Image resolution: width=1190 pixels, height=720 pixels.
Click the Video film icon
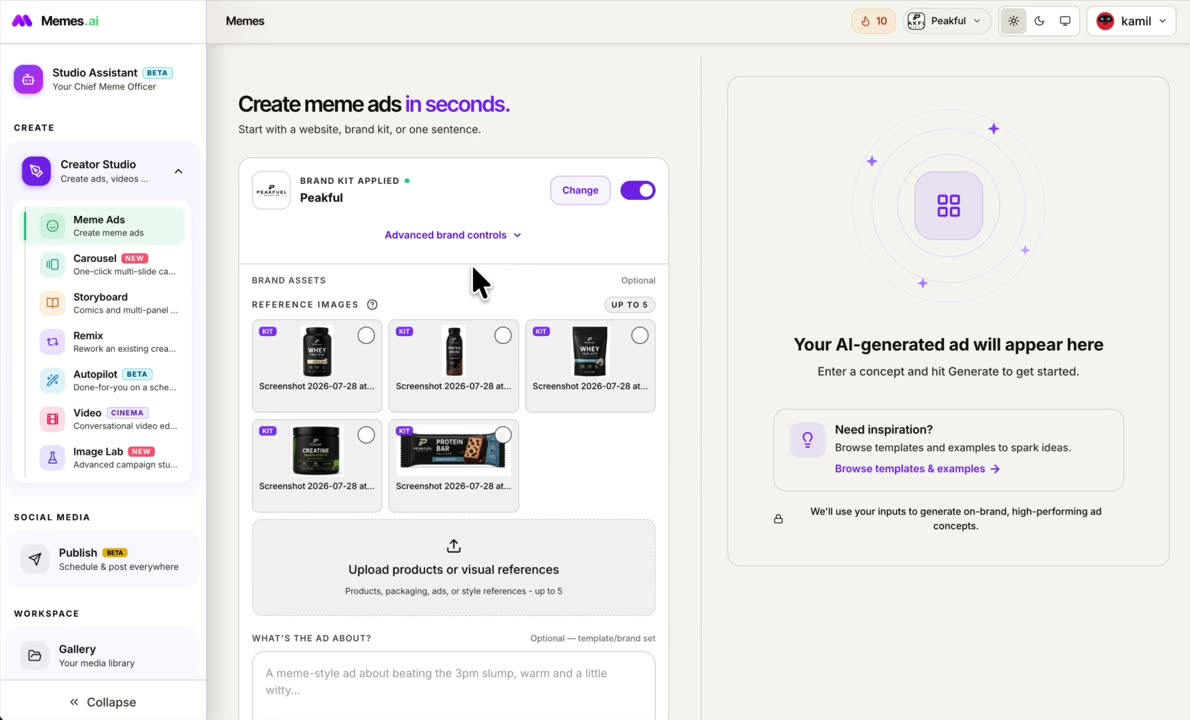click(52, 419)
